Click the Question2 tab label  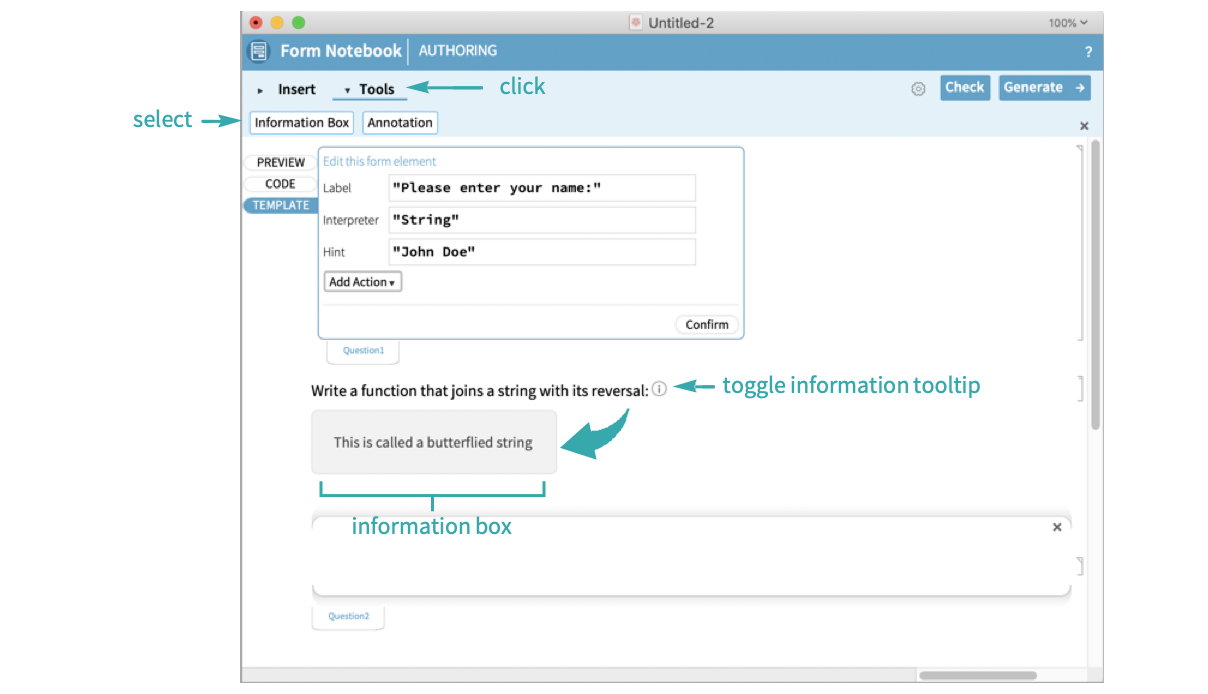click(x=348, y=616)
